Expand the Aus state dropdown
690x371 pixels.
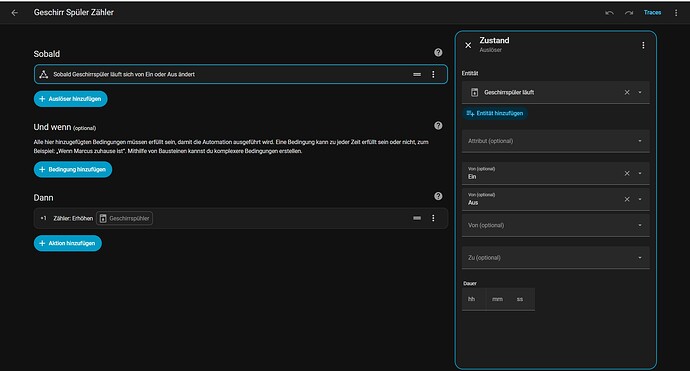640,199
